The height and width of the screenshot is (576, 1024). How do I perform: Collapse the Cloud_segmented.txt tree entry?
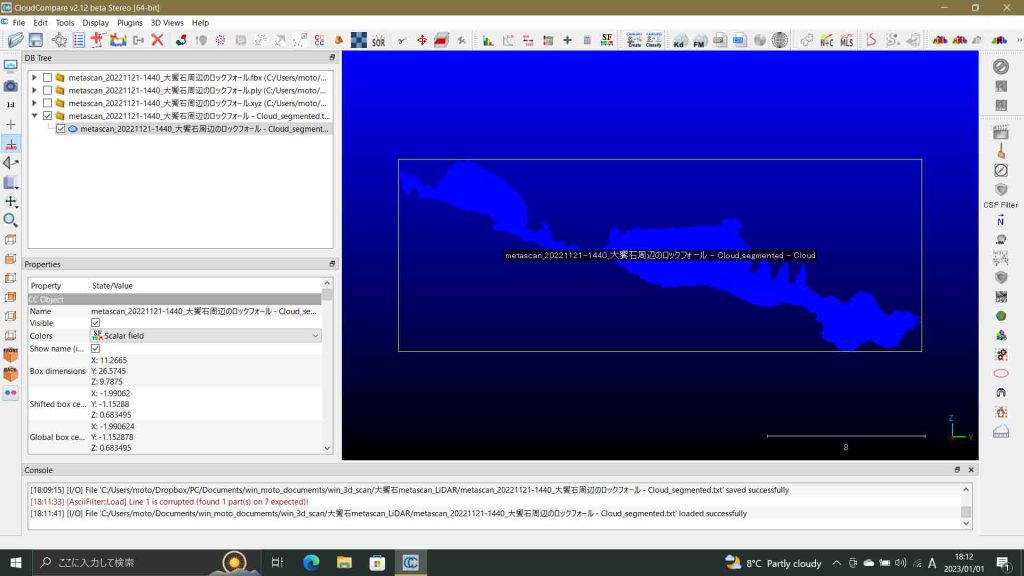35,116
